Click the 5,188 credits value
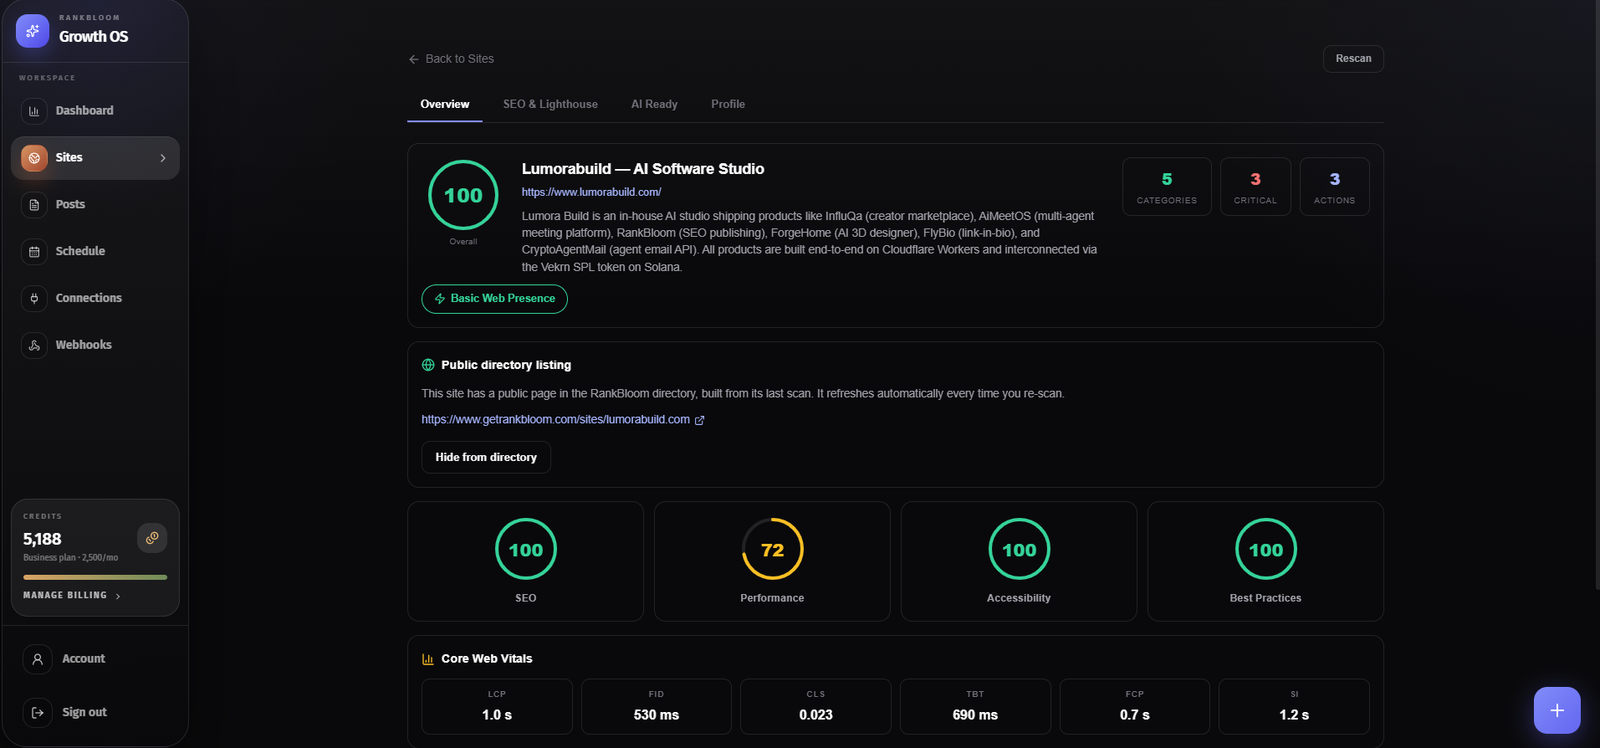 [42, 539]
